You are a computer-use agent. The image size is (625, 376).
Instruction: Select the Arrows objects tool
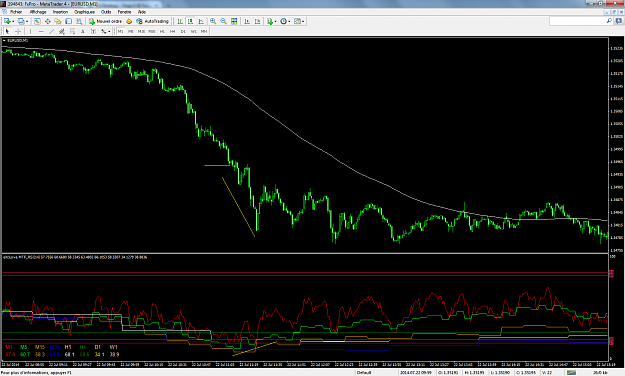104,31
